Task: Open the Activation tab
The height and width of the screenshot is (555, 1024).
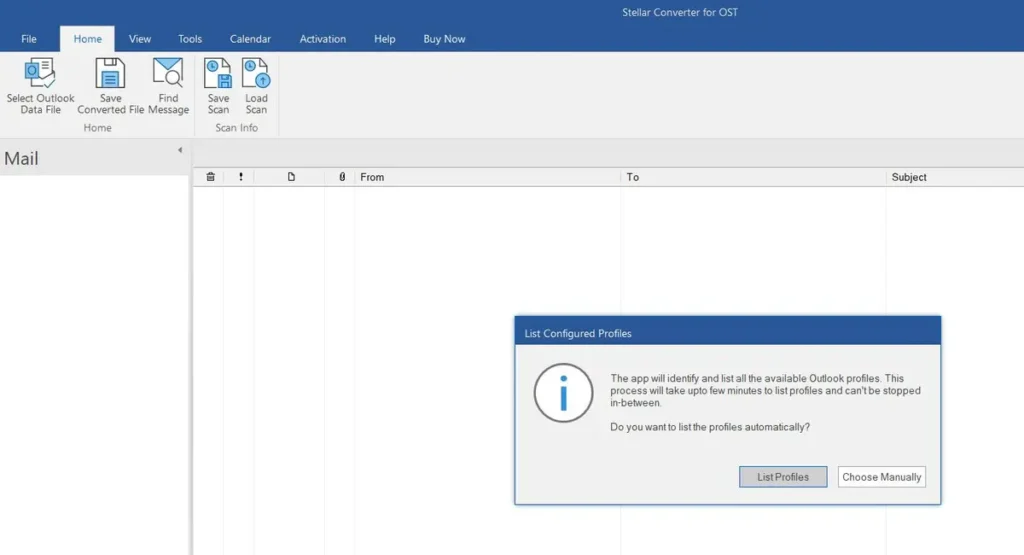Action: [323, 39]
